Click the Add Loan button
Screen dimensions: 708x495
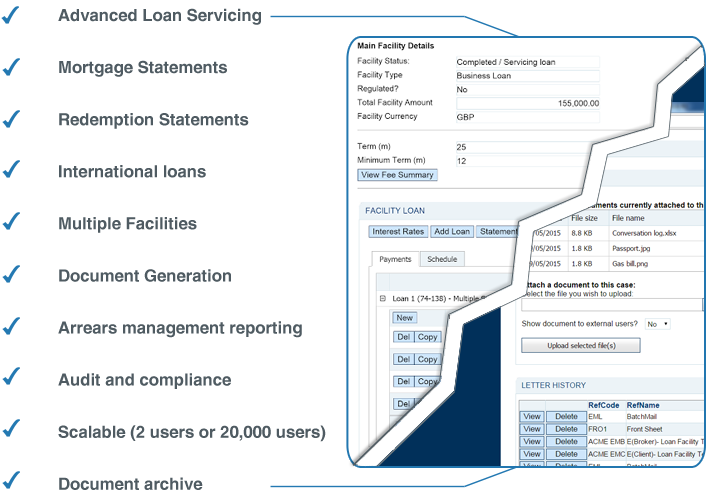(x=452, y=232)
